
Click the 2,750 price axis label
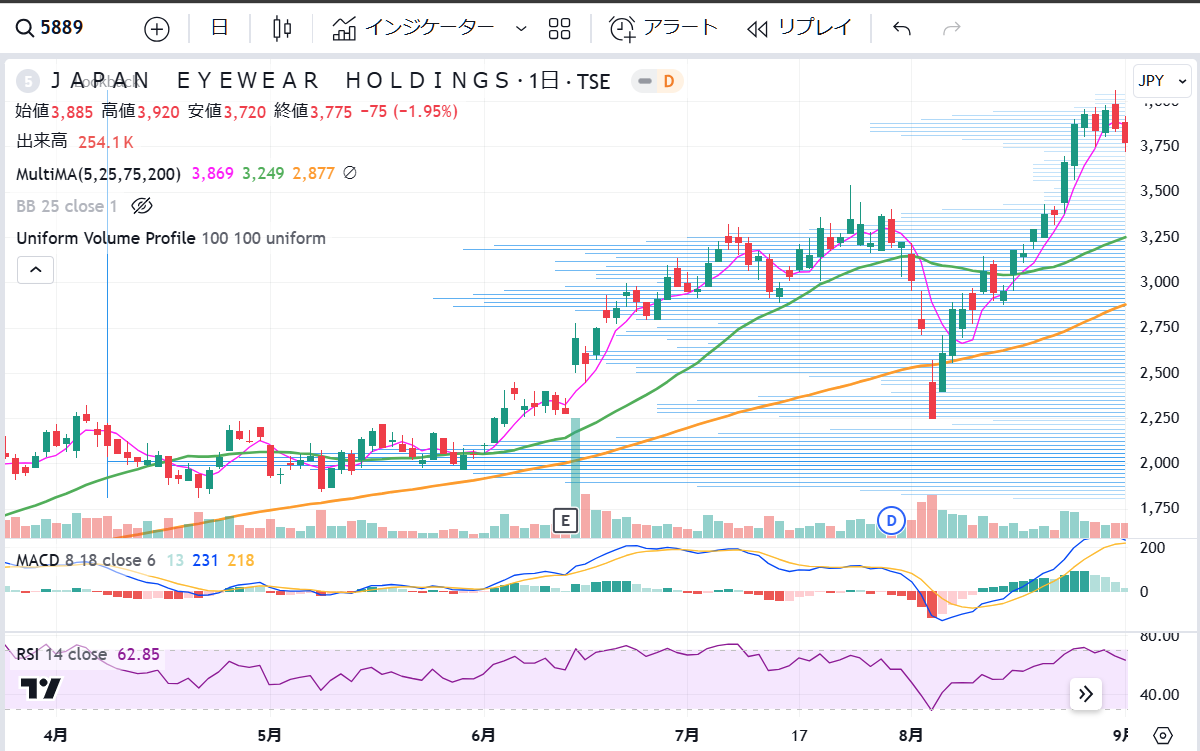[x=1158, y=327]
